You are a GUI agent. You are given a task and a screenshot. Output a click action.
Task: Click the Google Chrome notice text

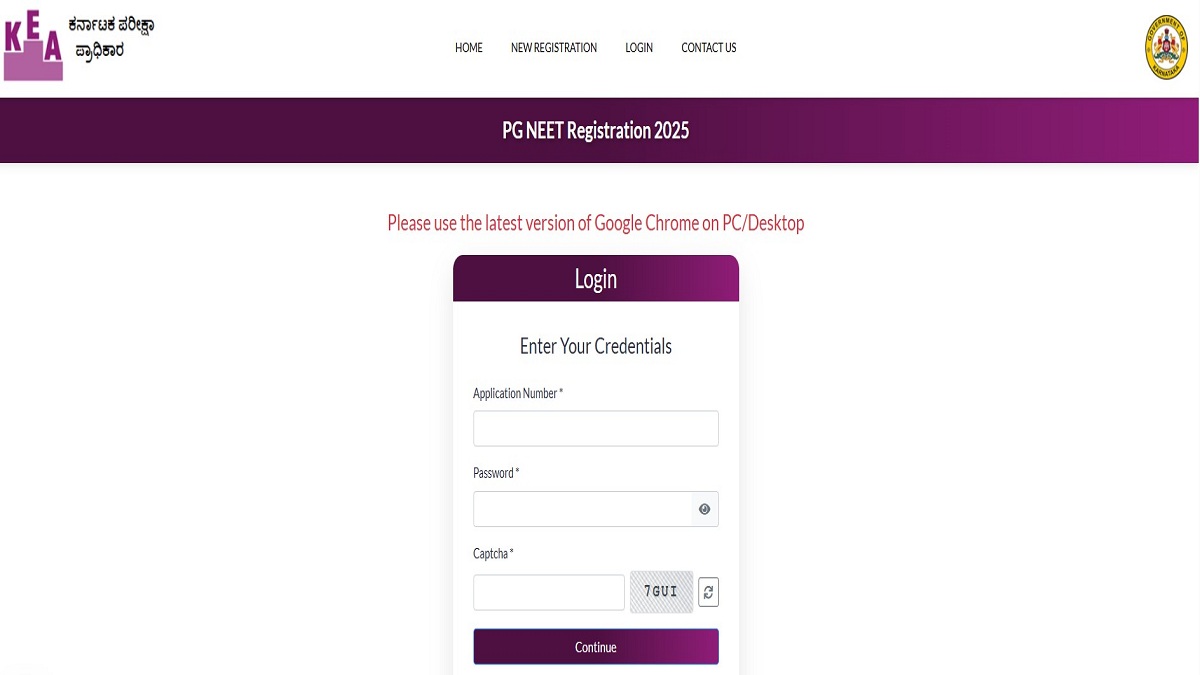pos(596,223)
